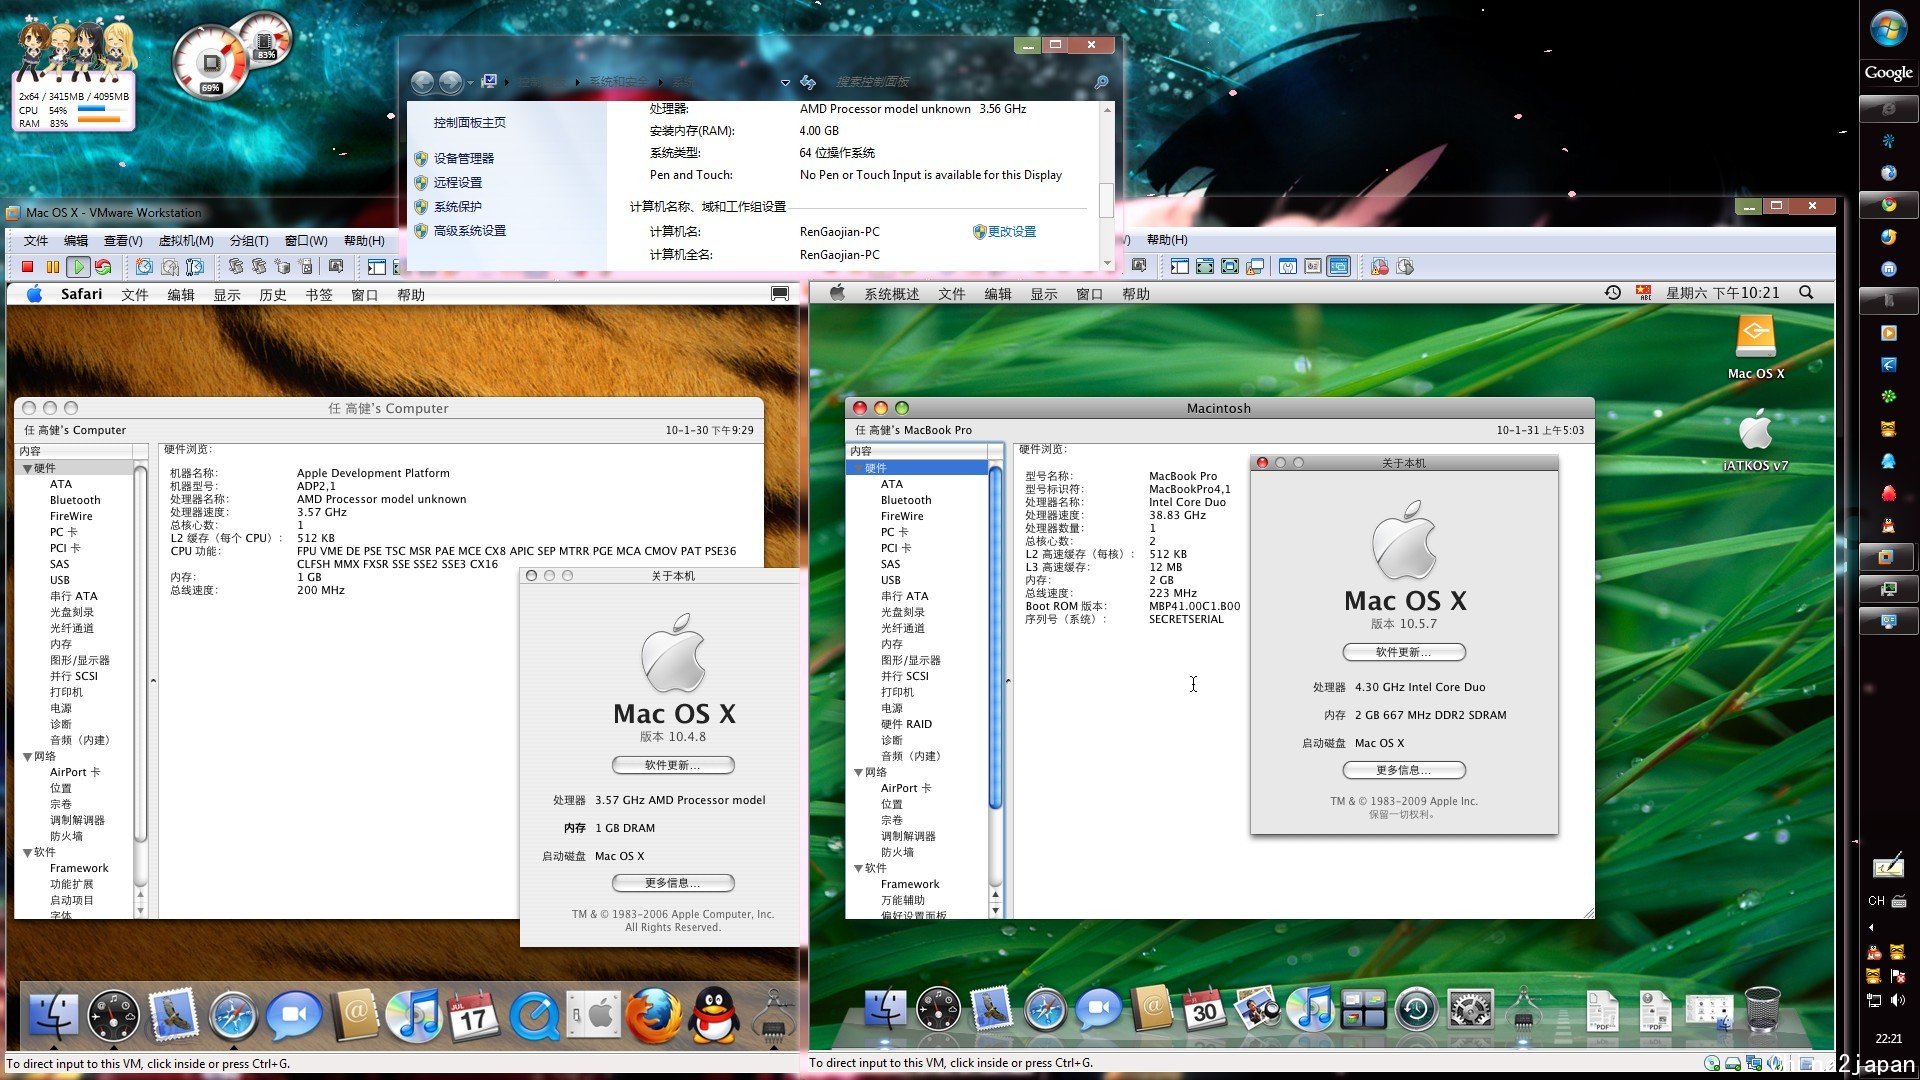Screen dimensions: 1920x1080
Task: Collapse 网络 tree in left System Profiler
Action: pyautogui.click(x=28, y=756)
